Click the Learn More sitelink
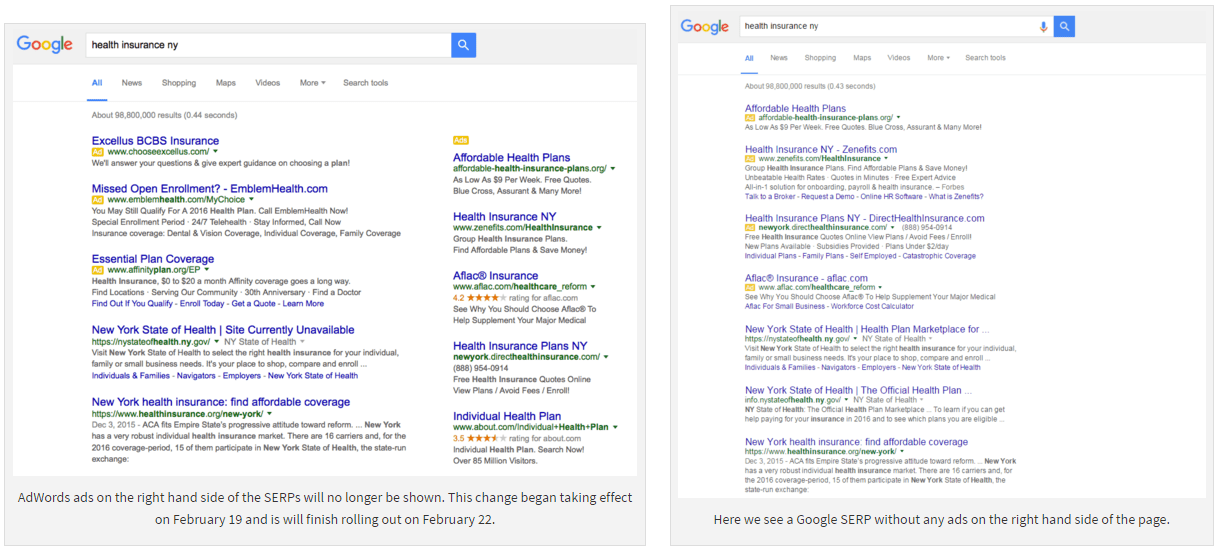This screenshot has height=550, width=1218. click(x=303, y=303)
